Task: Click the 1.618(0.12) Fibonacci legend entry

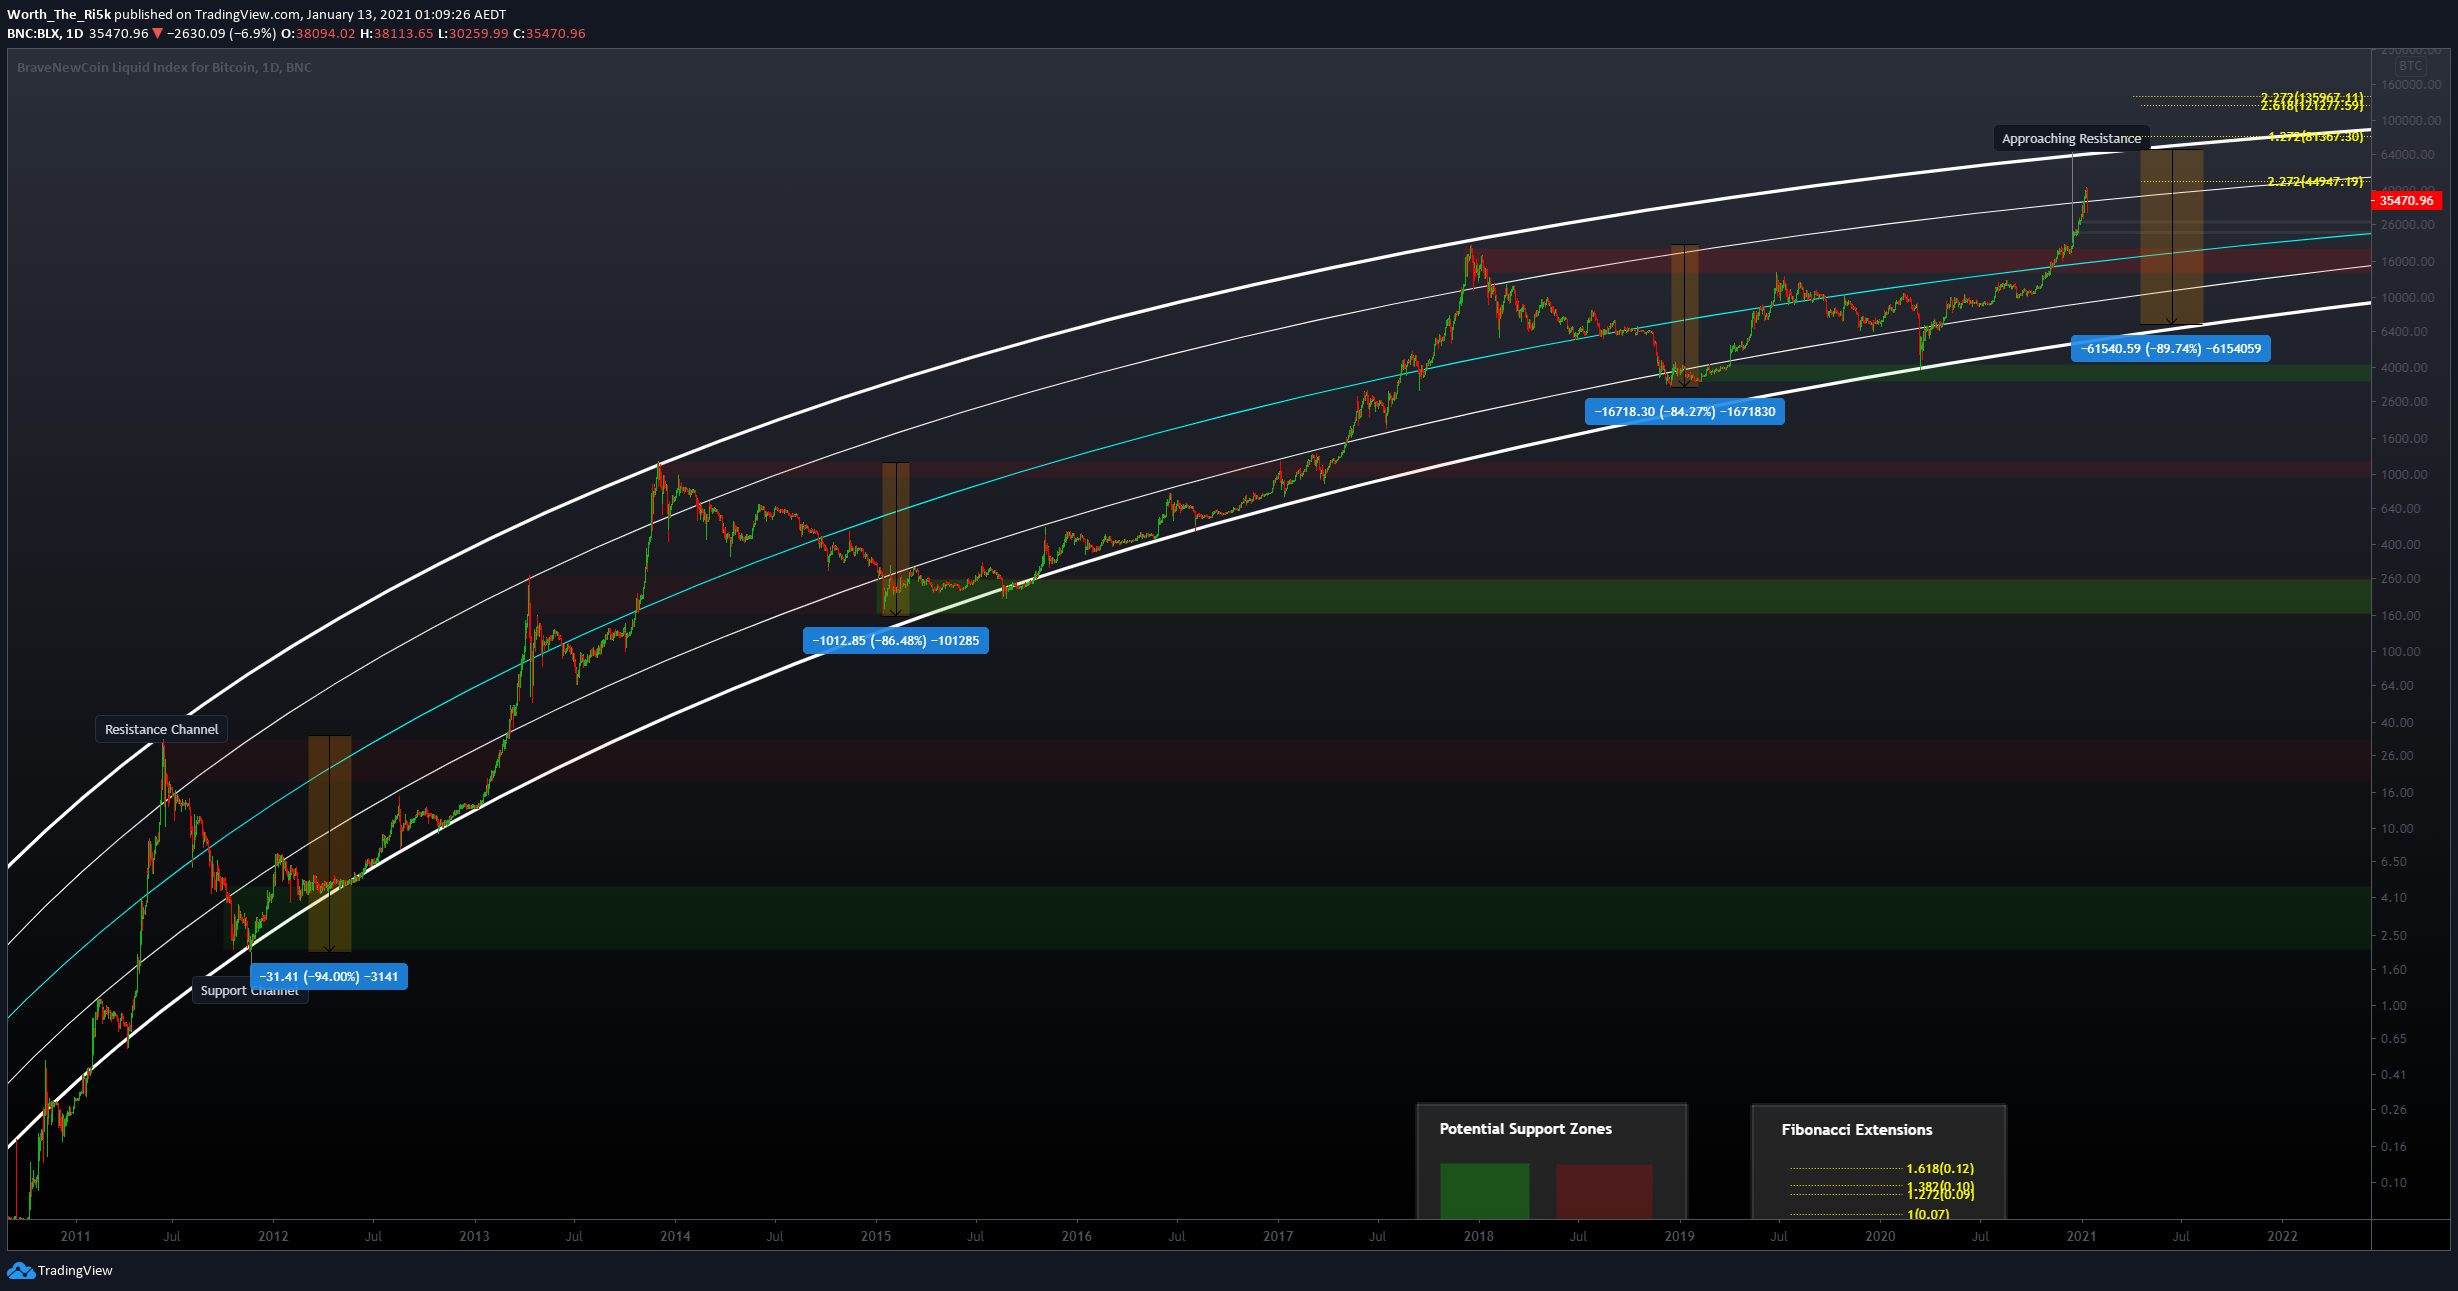Action: (1940, 1169)
